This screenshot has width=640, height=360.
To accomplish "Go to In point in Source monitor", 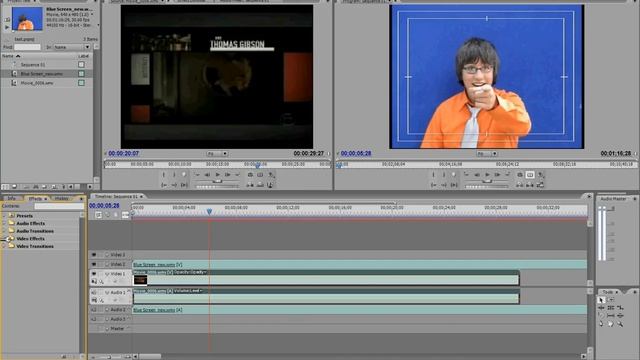I will [x=163, y=185].
